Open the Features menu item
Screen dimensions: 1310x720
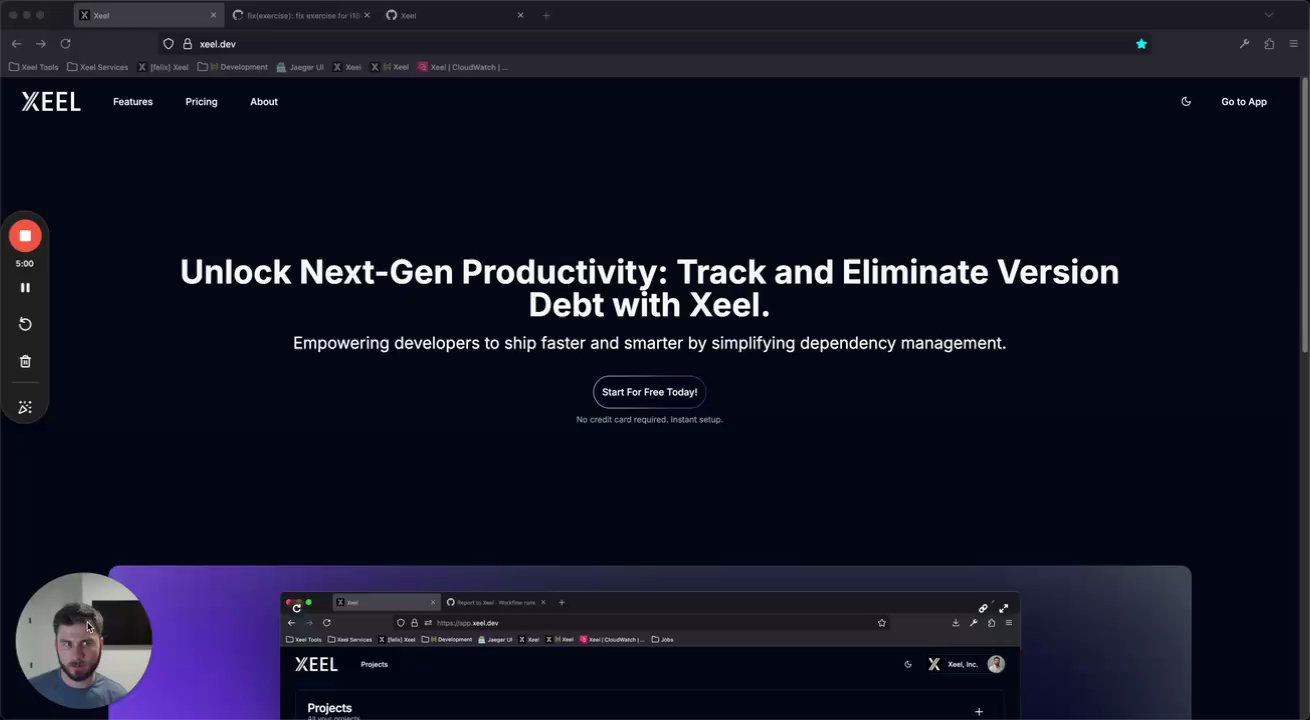133,102
